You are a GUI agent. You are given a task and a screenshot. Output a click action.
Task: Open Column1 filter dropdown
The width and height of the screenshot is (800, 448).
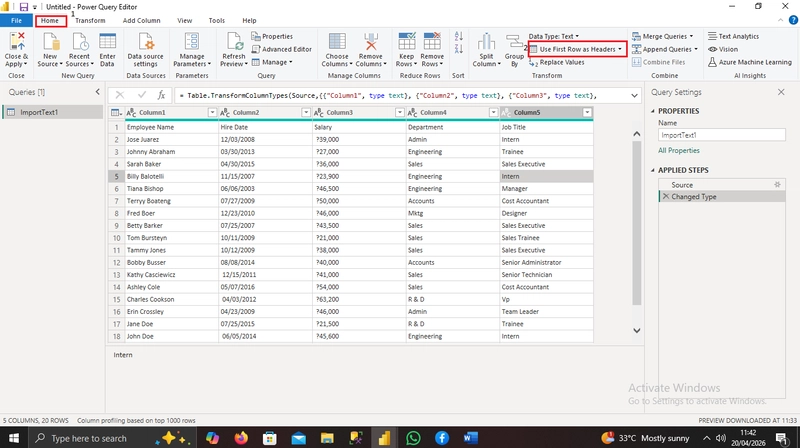click(x=212, y=112)
